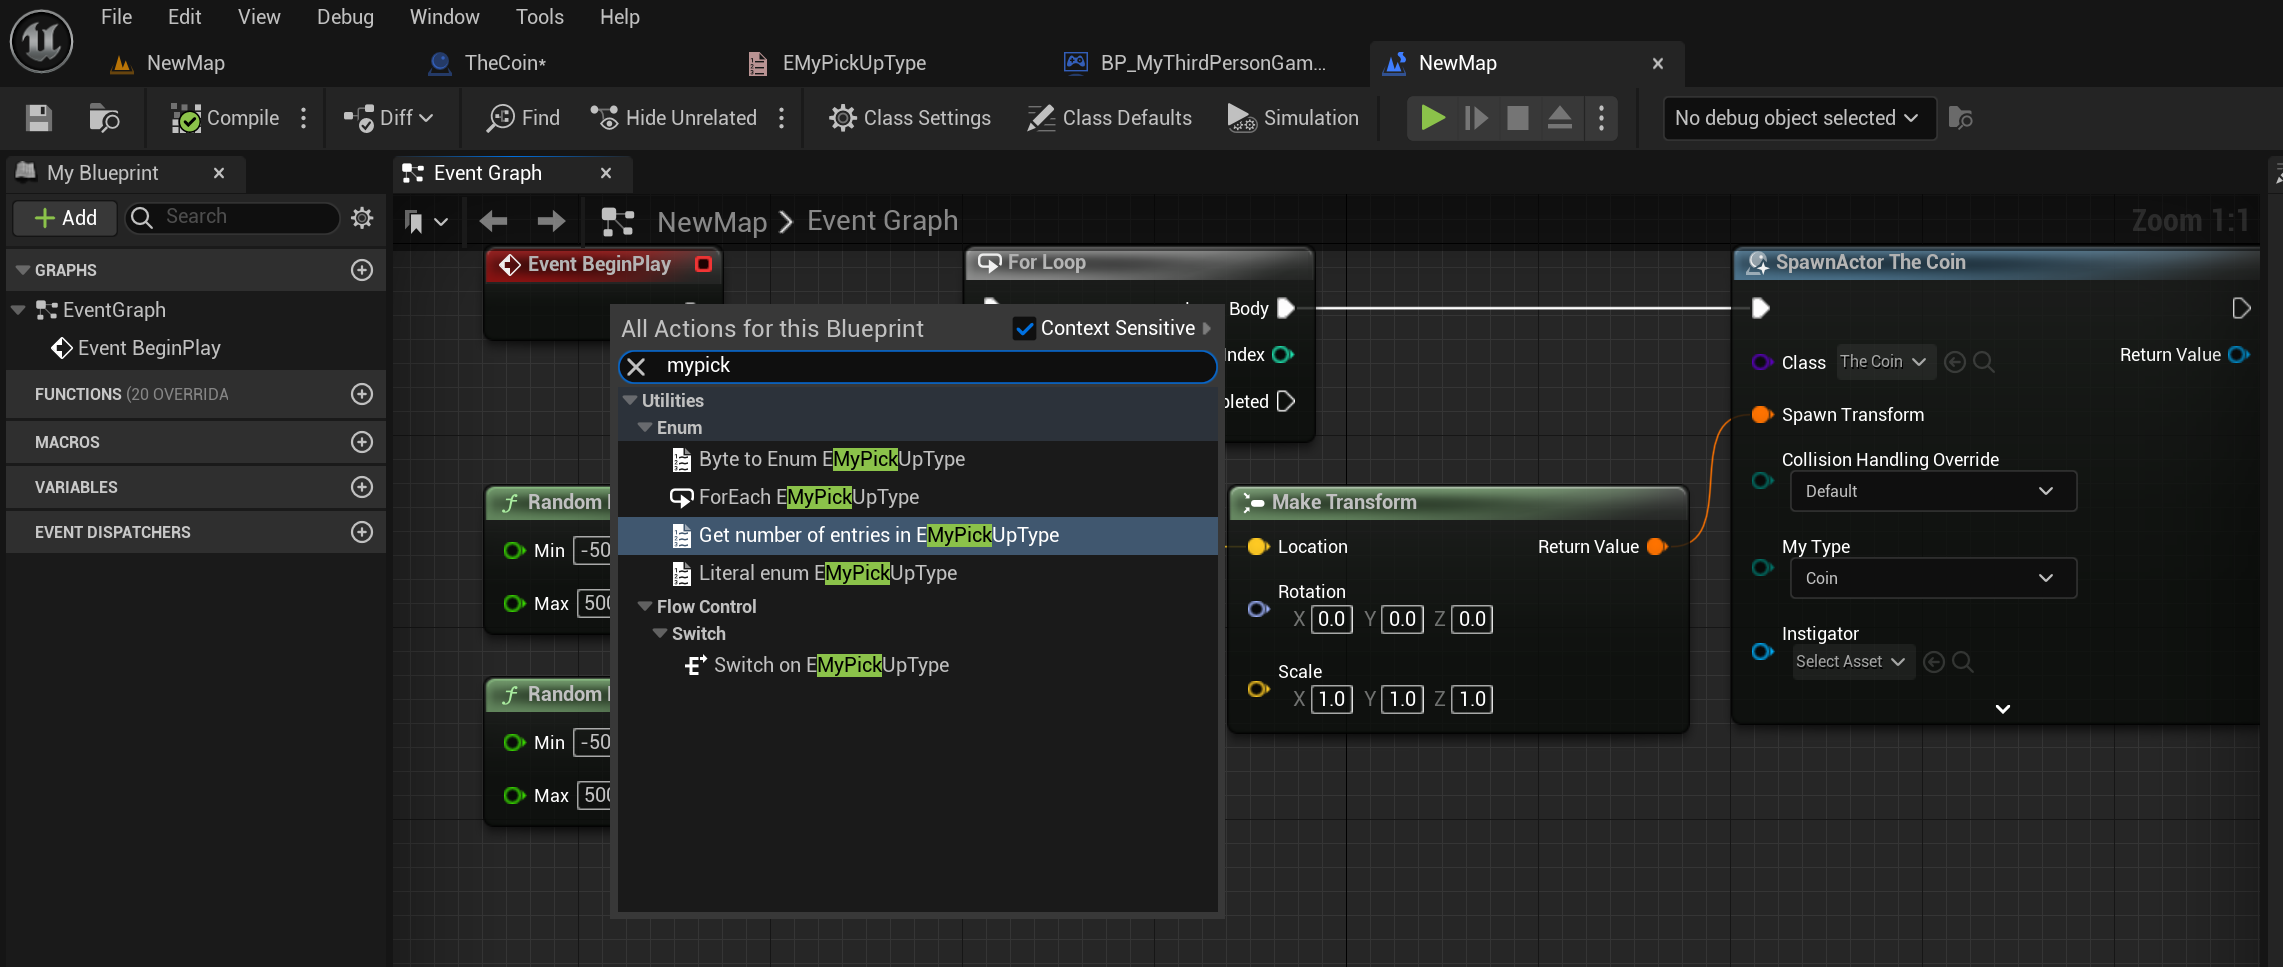2283x967 pixels.
Task: Open the Help menu
Action: click(619, 17)
